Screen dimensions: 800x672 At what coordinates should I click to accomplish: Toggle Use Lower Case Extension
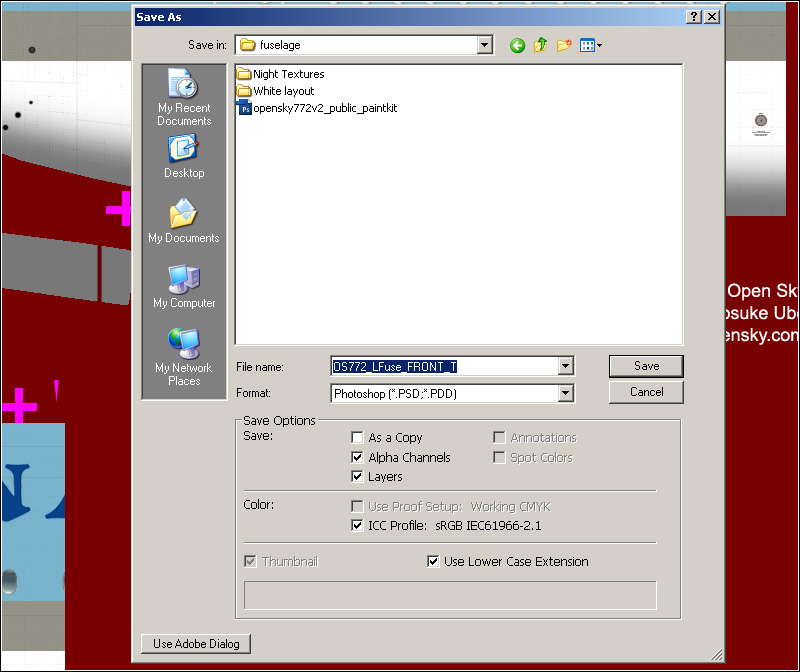coord(433,562)
